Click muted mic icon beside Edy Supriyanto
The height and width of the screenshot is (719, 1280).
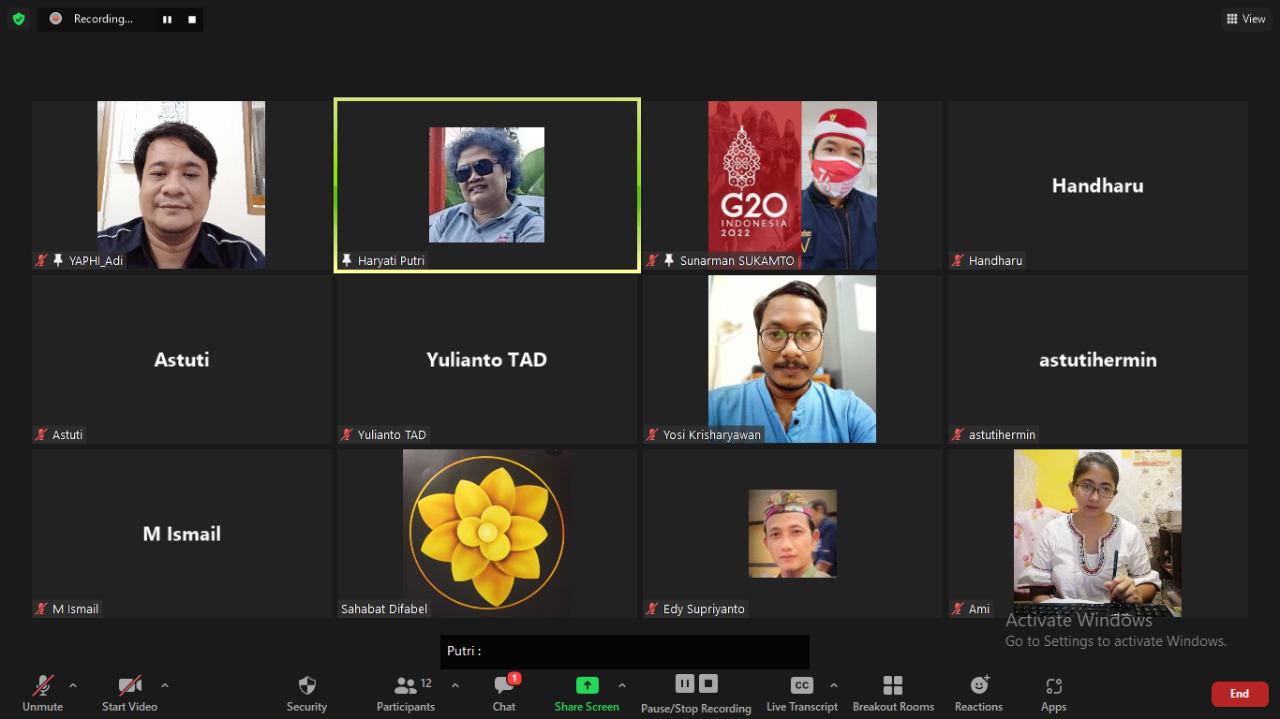coord(653,609)
